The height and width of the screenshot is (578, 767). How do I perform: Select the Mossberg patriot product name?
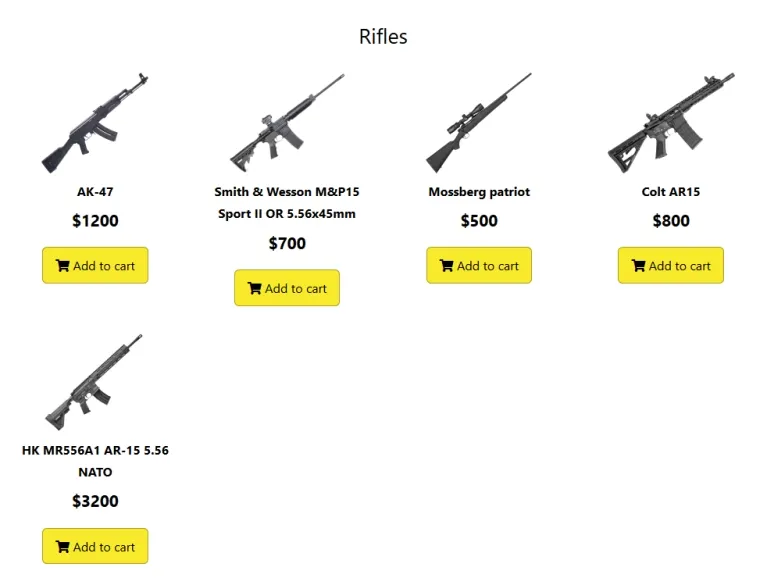pos(479,192)
